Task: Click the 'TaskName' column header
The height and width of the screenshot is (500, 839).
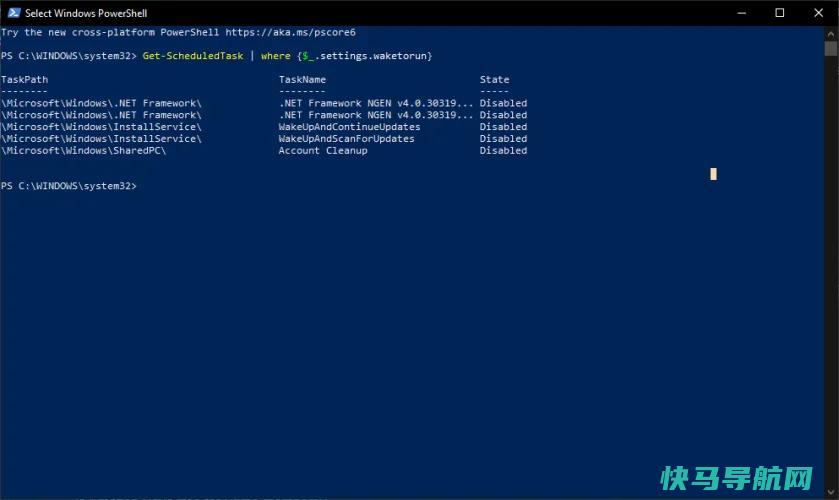Action: [302, 79]
